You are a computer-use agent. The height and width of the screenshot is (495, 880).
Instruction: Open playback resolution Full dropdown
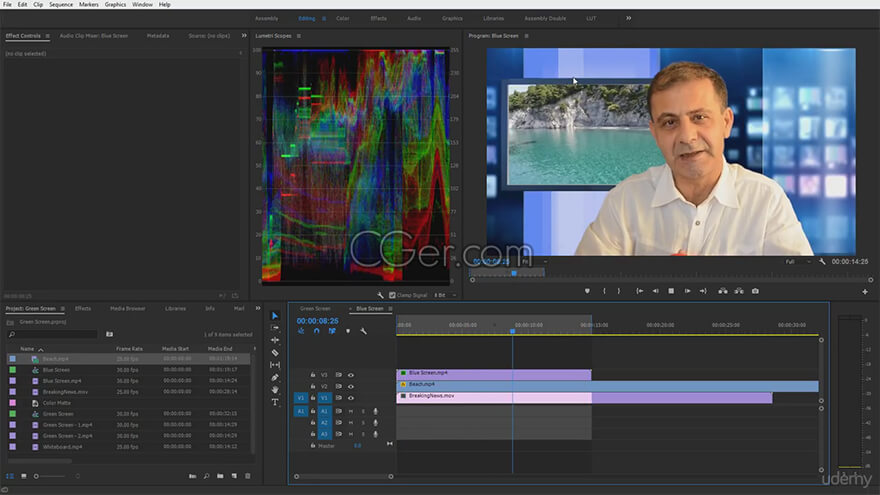point(798,262)
